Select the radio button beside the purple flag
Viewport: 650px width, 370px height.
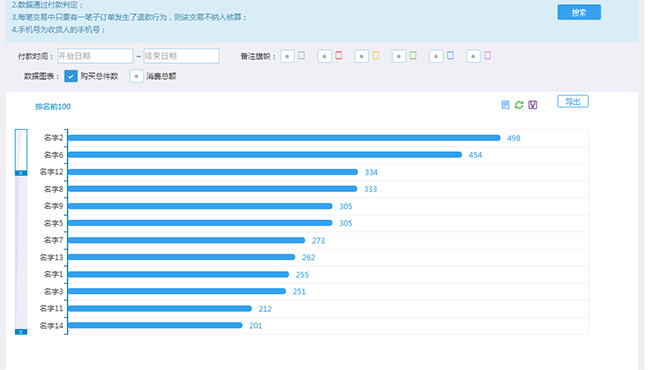473,56
